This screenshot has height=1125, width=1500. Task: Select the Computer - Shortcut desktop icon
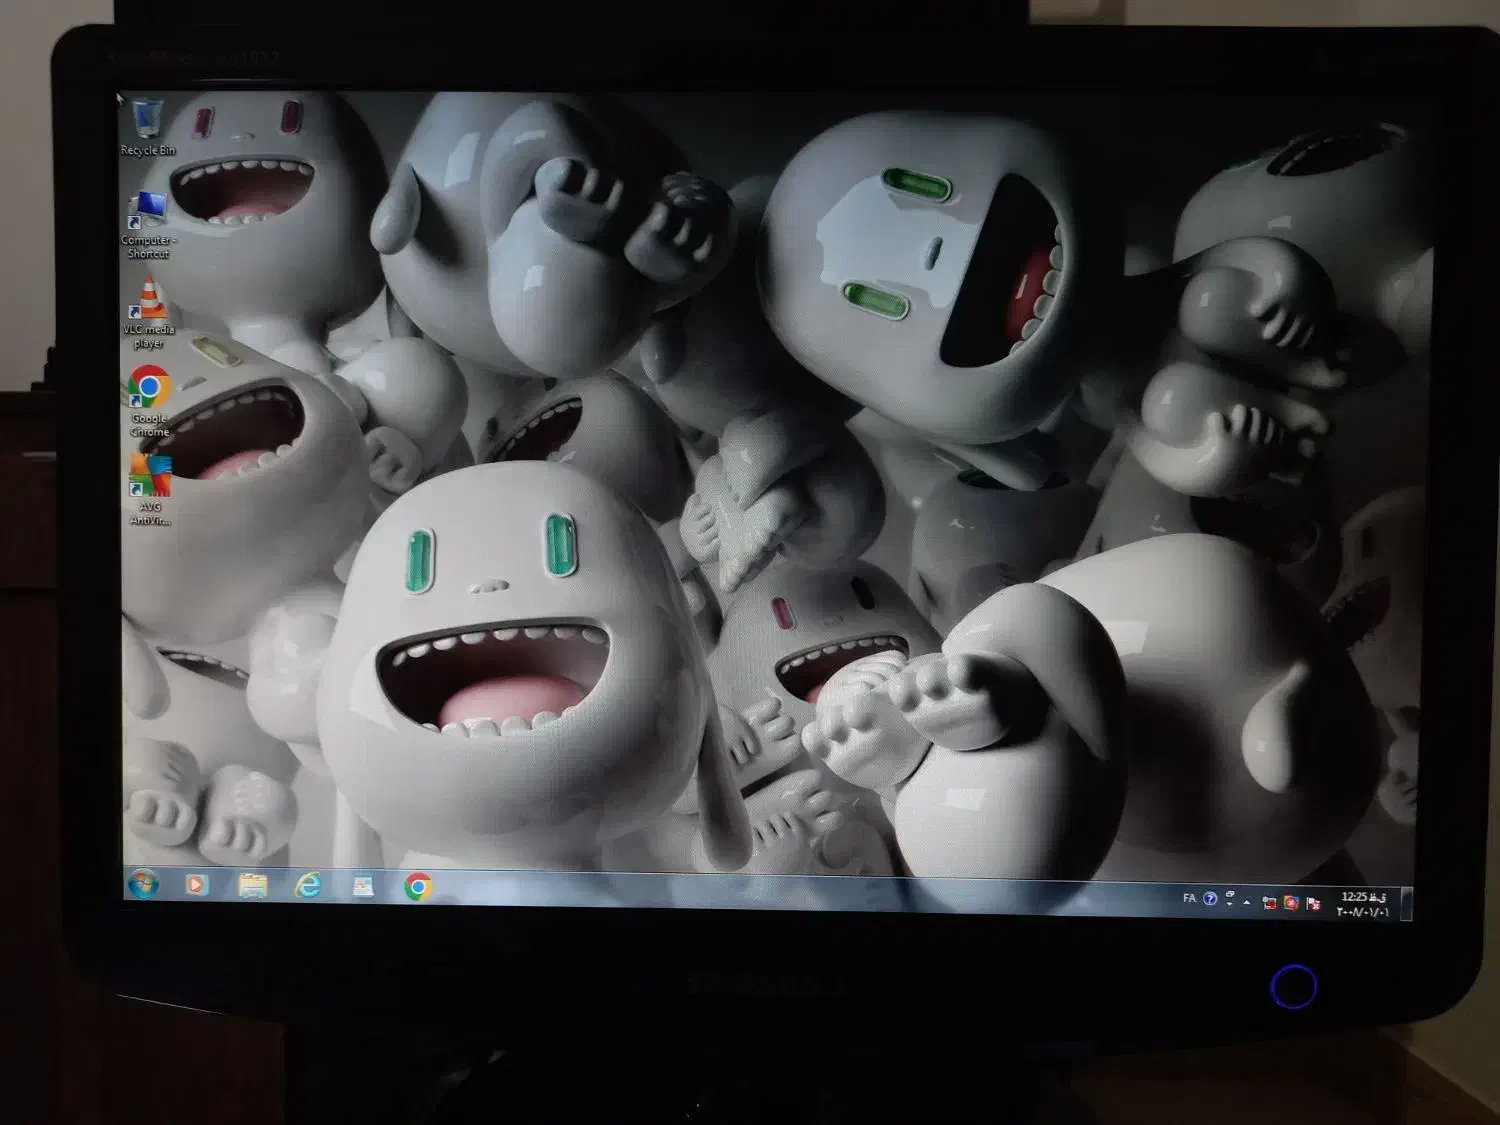(x=149, y=212)
